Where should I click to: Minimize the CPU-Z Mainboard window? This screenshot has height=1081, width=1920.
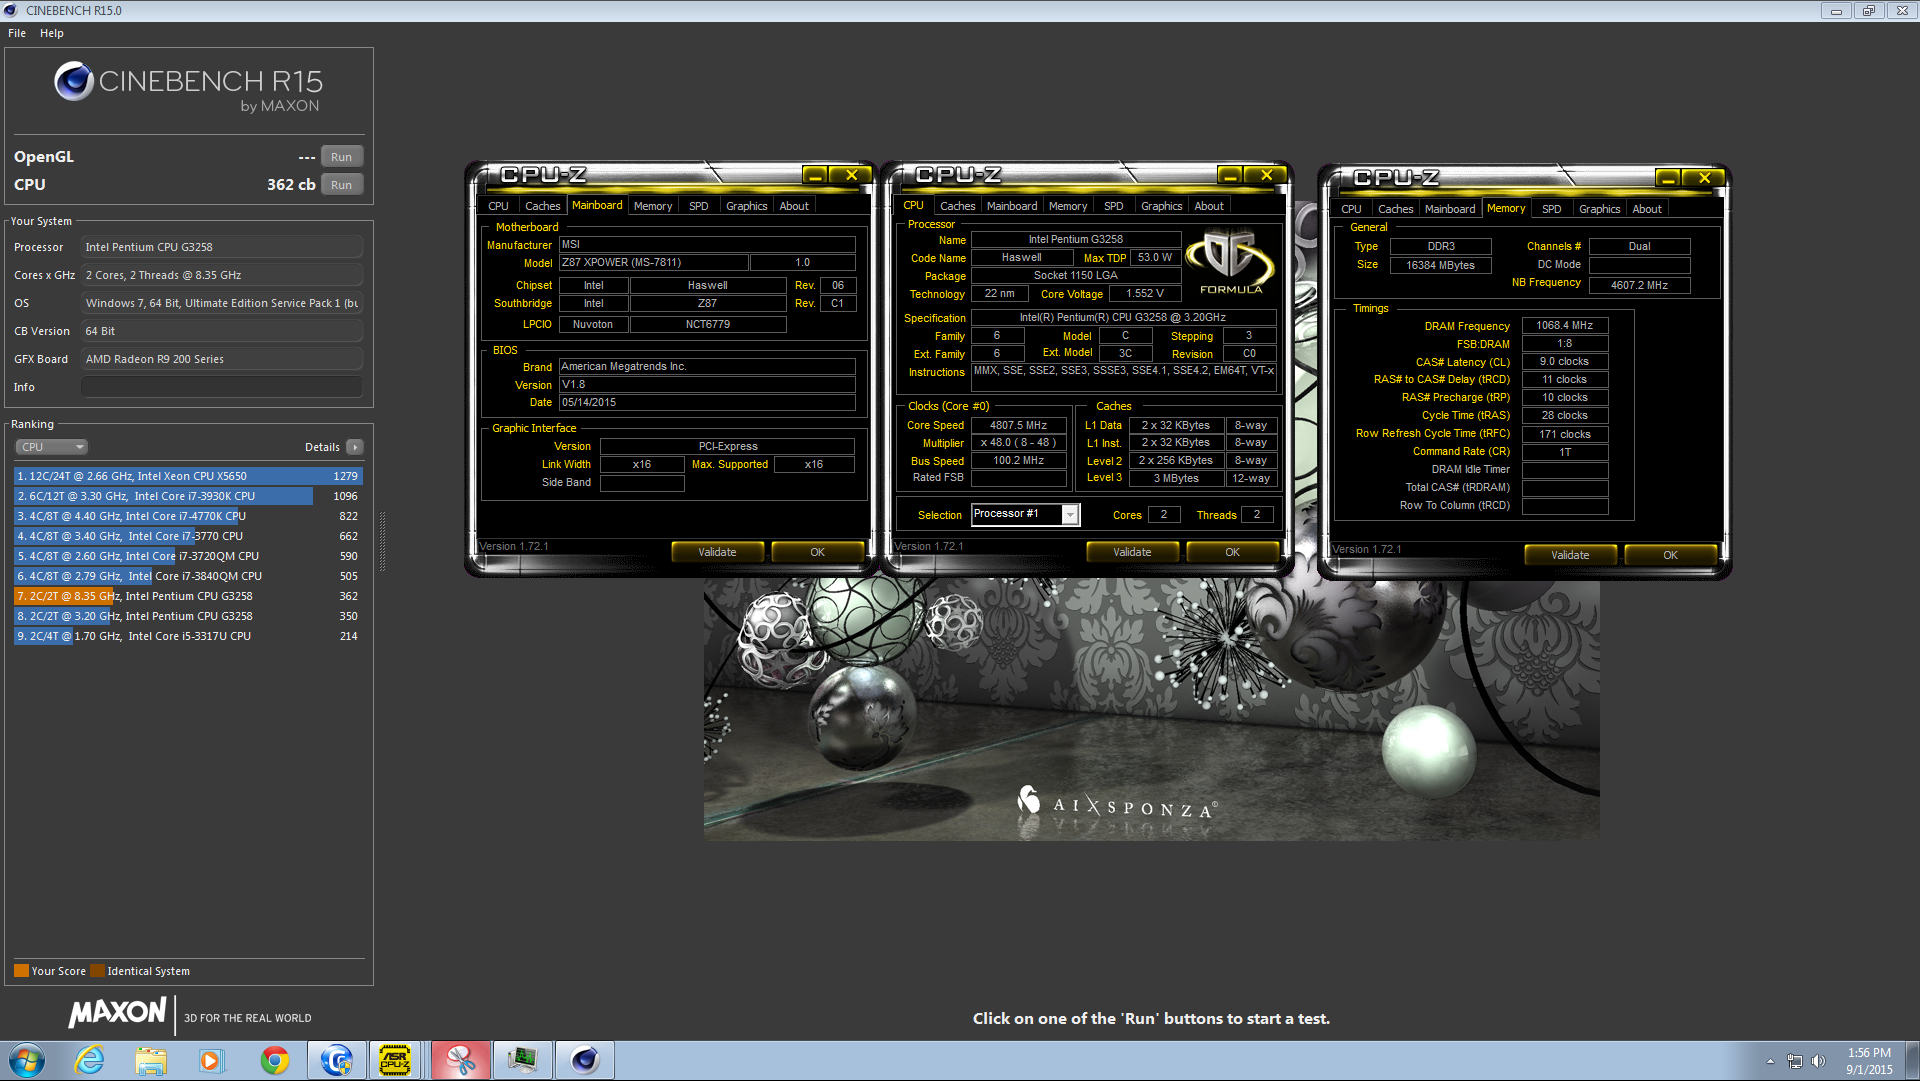click(816, 175)
